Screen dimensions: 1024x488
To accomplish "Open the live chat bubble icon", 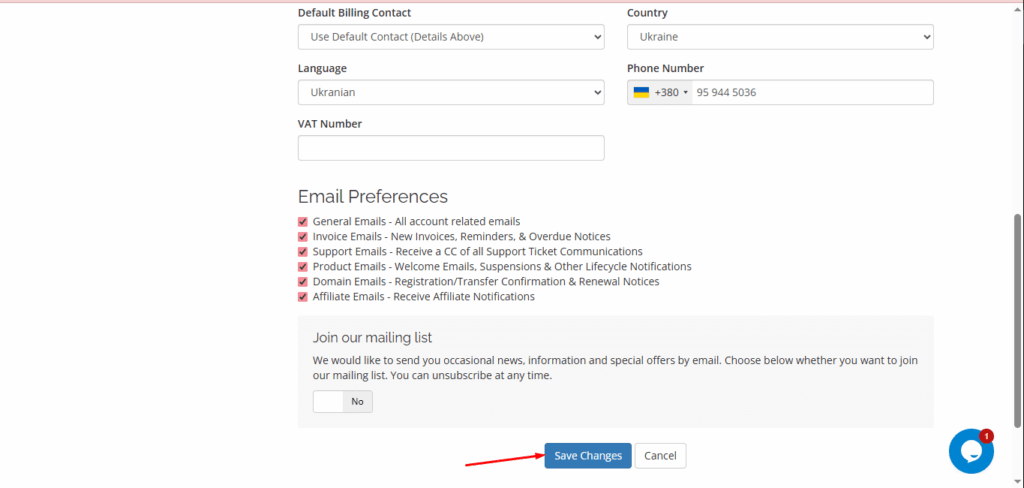I will (970, 452).
